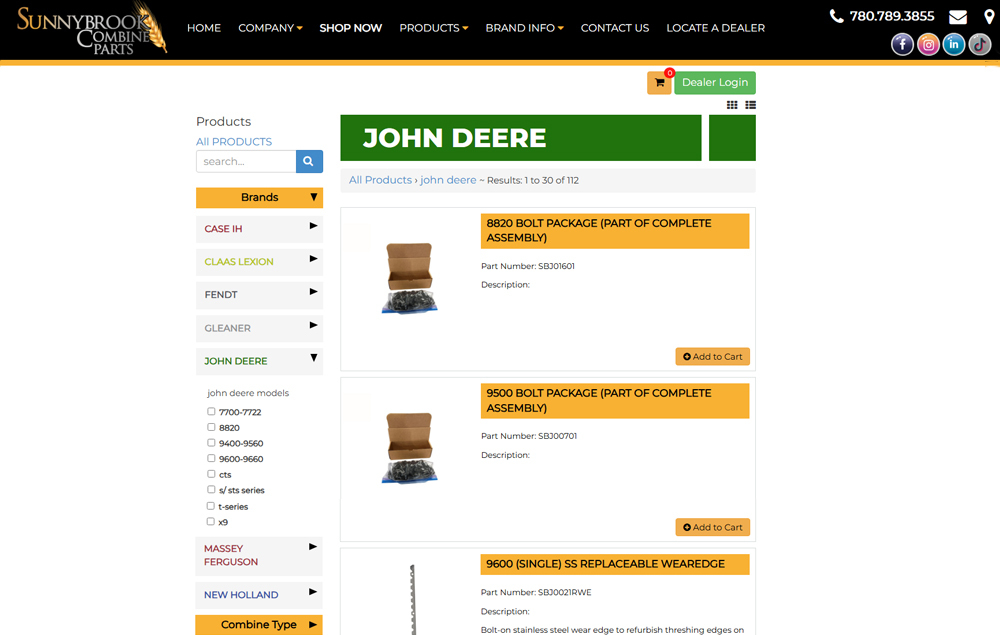The height and width of the screenshot is (635, 1000).
Task: Click the map location pin icon
Action: [989, 17]
